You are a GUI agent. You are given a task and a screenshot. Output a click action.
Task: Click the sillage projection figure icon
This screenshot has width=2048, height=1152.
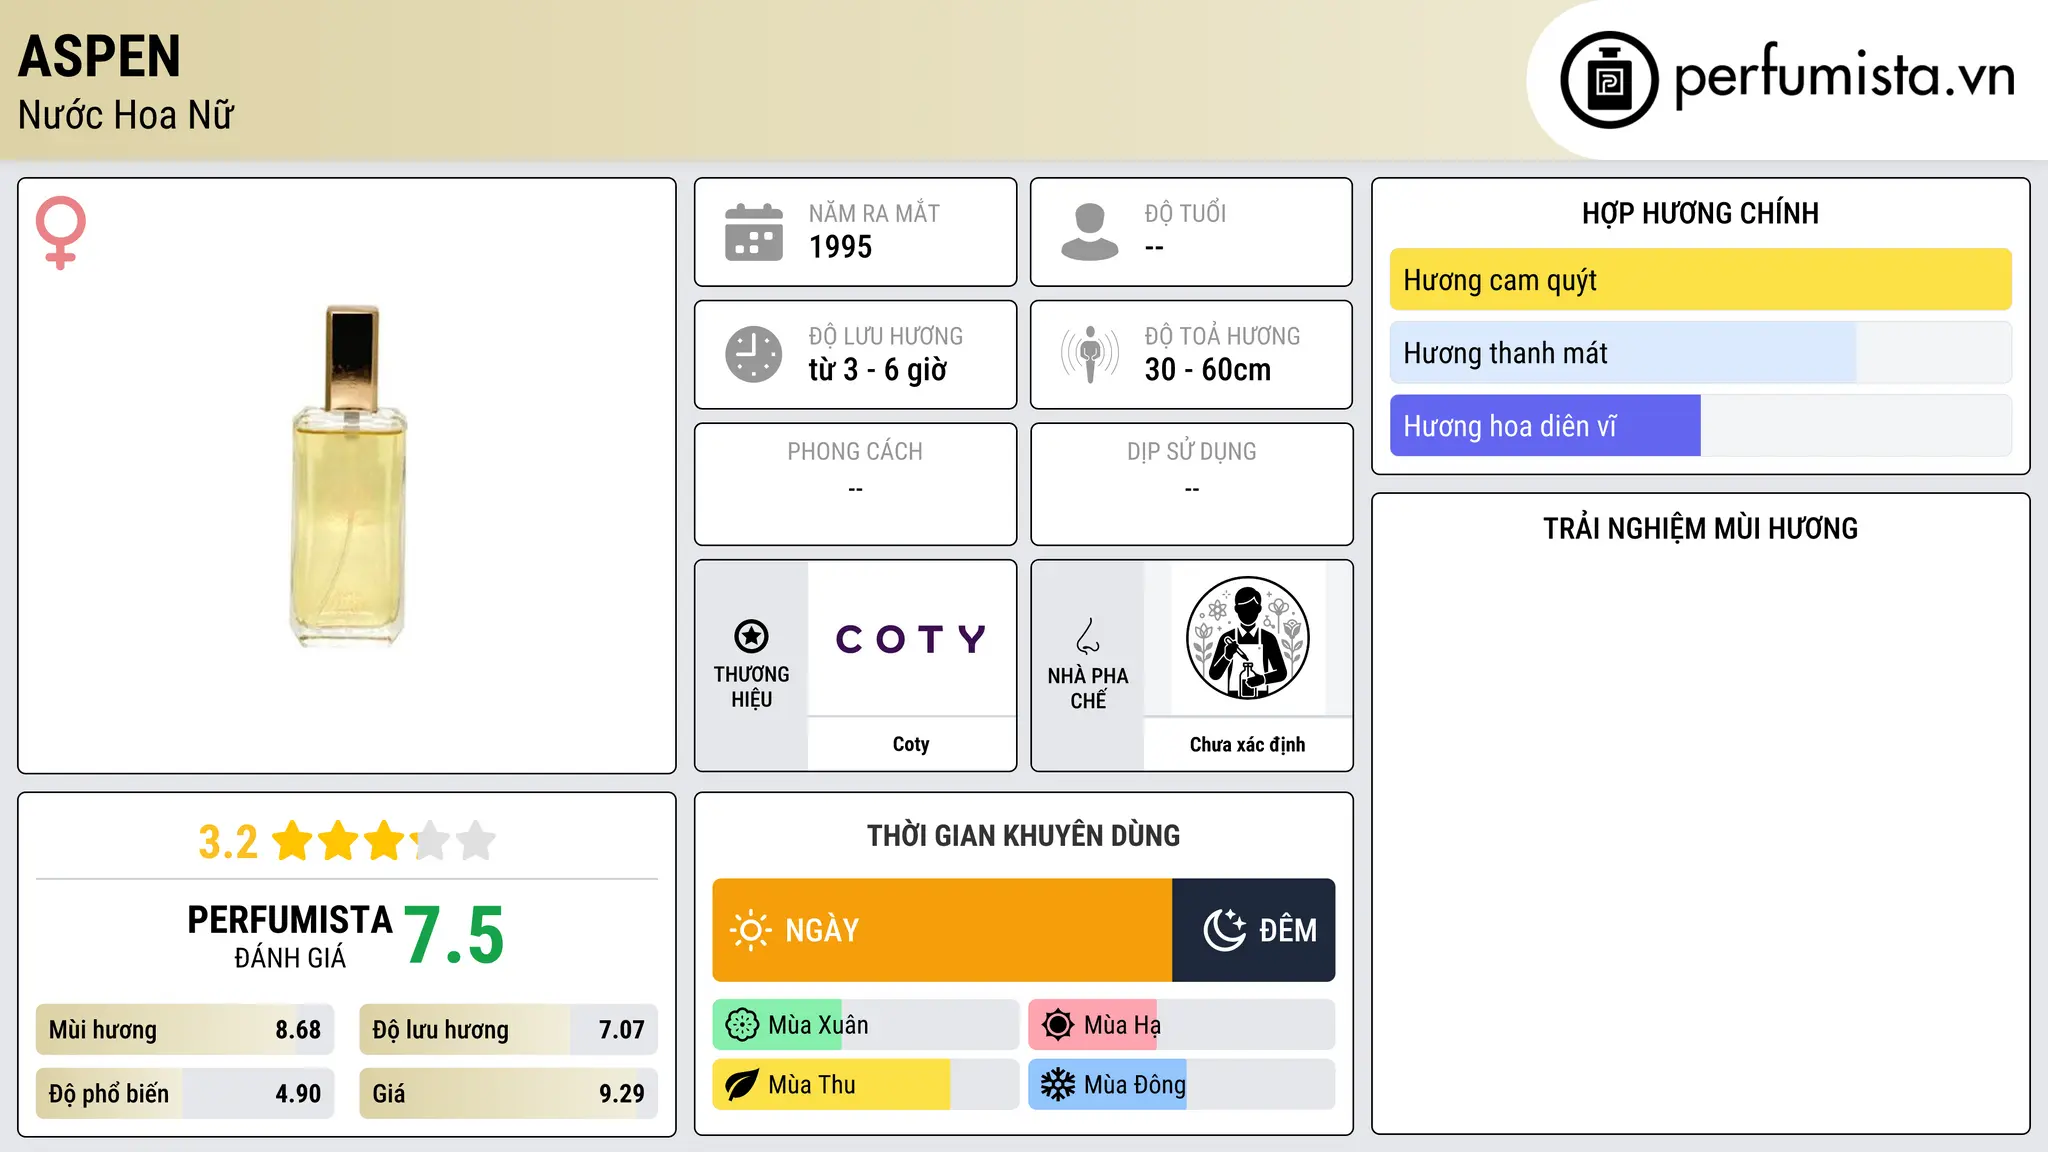[x=1090, y=354]
